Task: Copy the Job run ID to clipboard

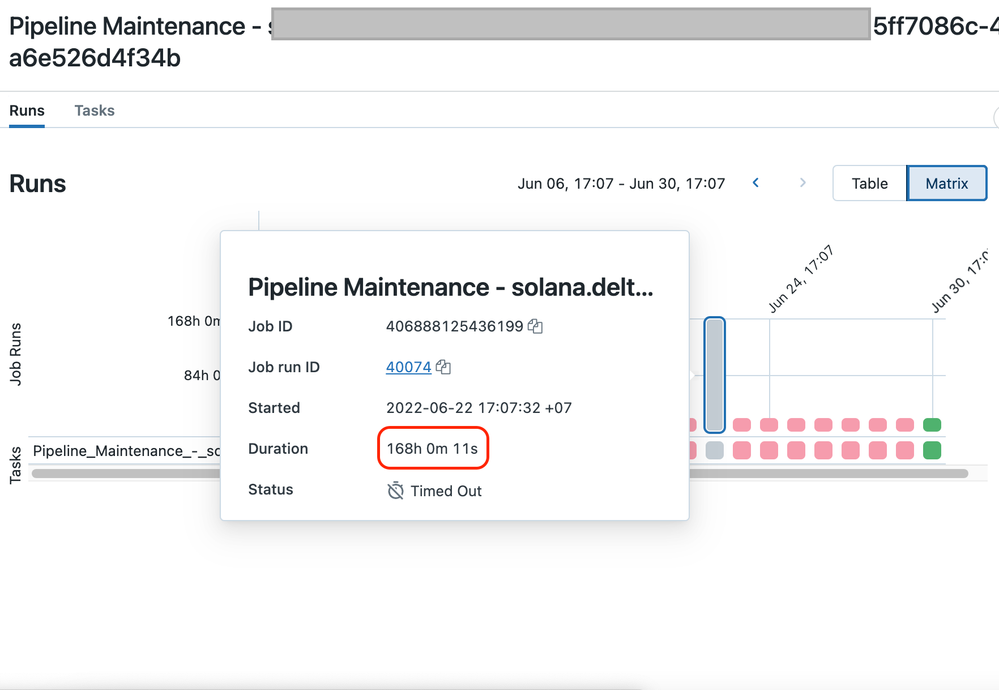Action: tap(443, 367)
